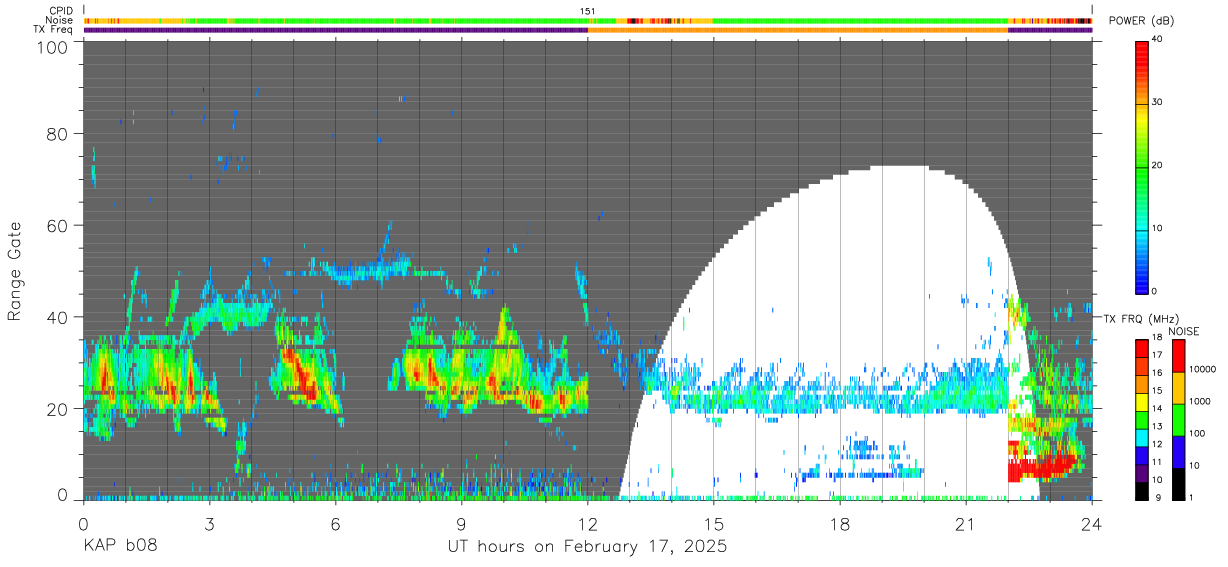Click the 80 tick on the Range Gate axis
1228x567 pixels.
59,134
